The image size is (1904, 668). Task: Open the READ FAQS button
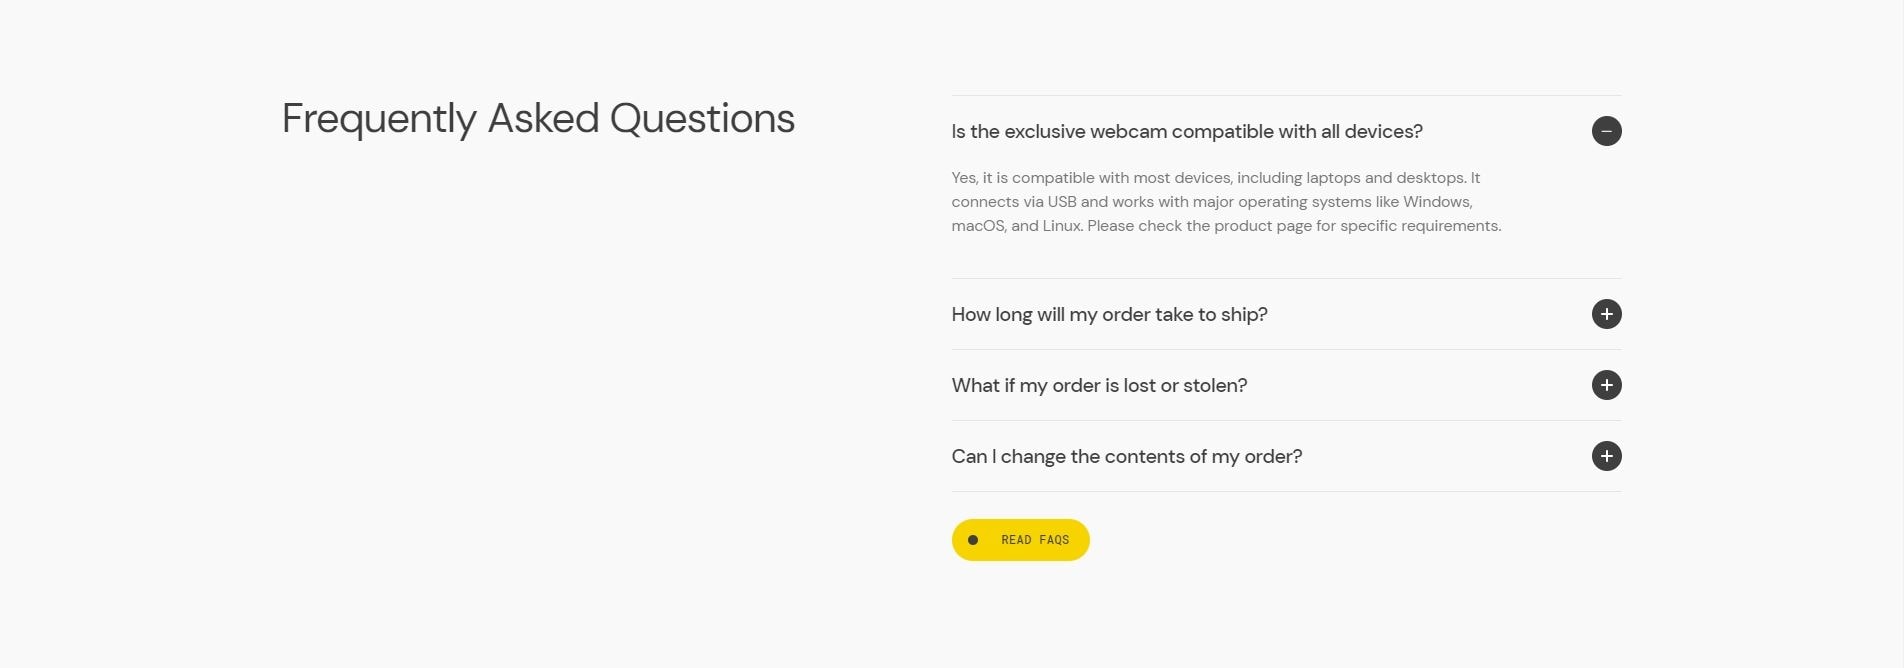point(1034,540)
